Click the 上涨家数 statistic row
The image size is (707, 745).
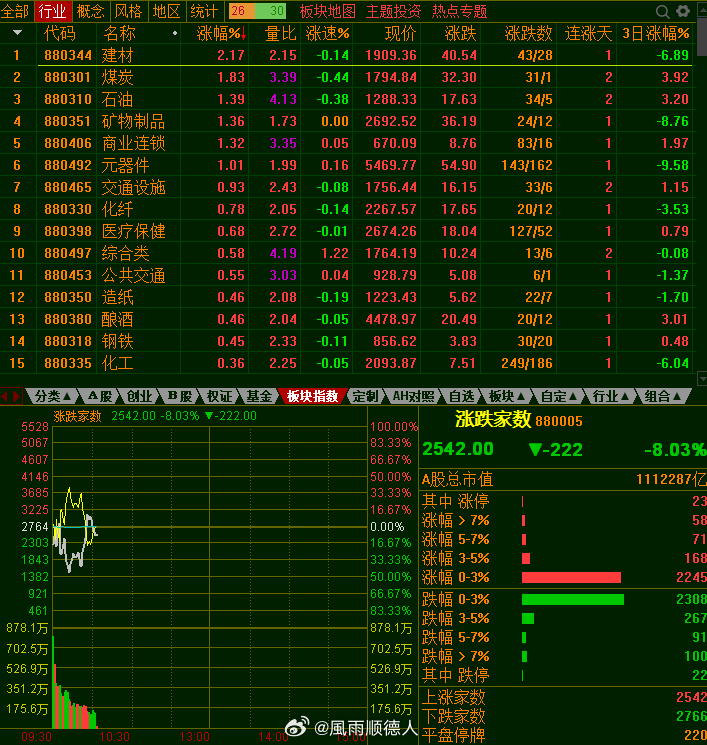tap(564, 697)
